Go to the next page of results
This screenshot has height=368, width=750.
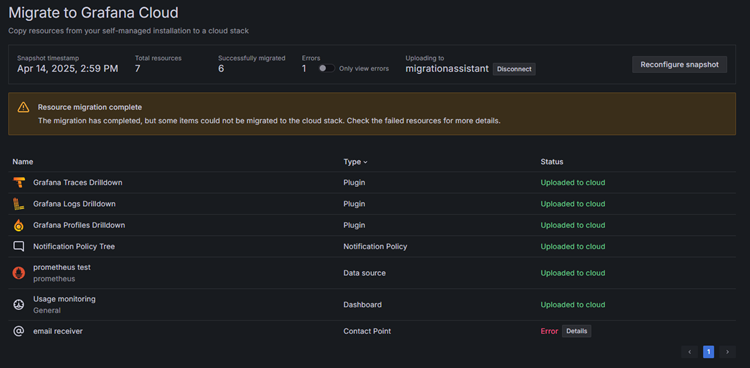[x=727, y=352]
